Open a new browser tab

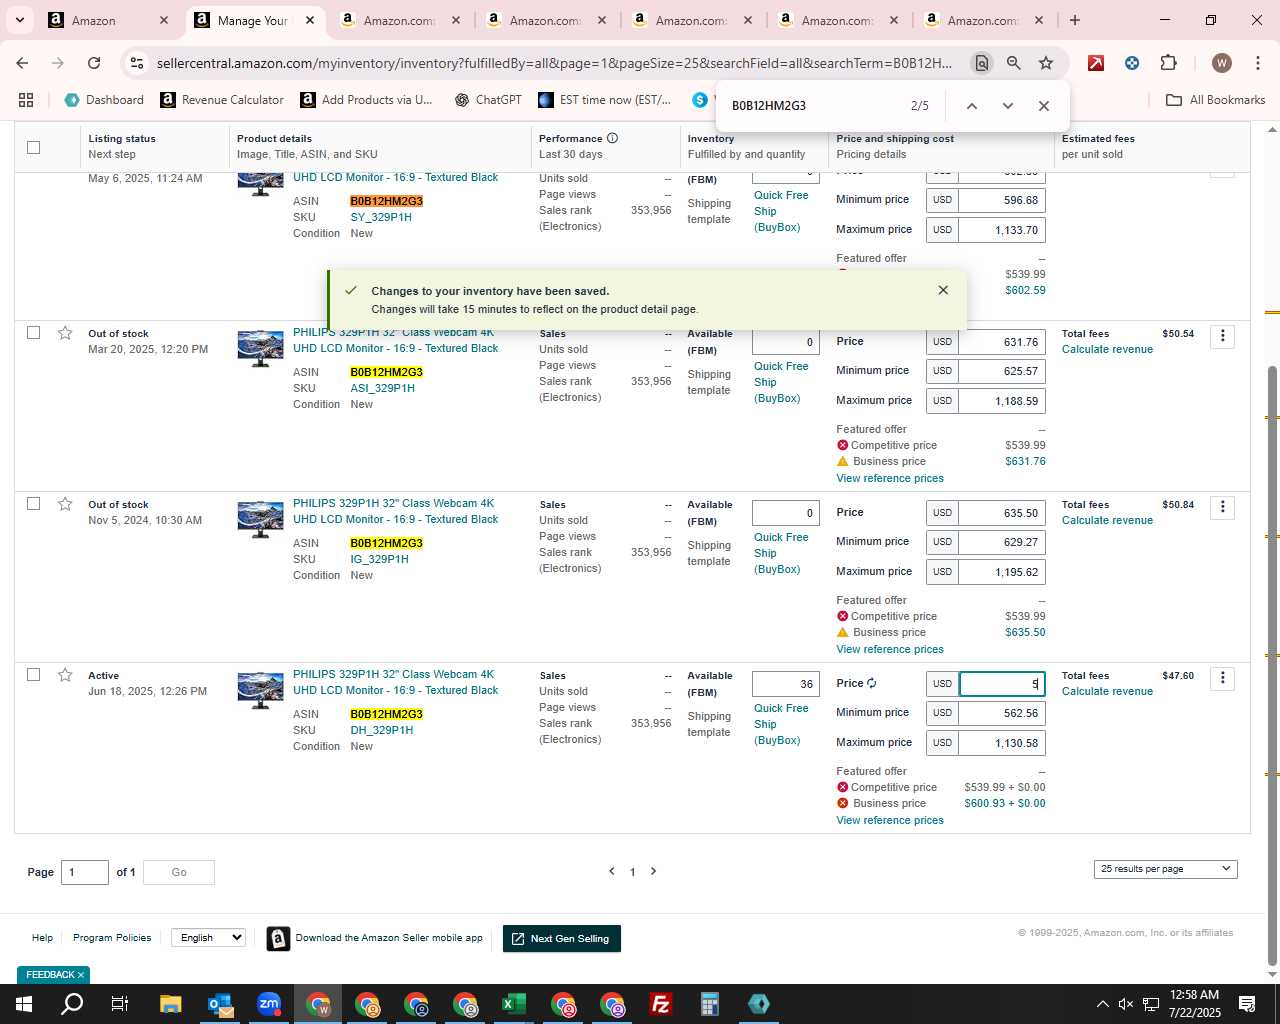(1075, 20)
